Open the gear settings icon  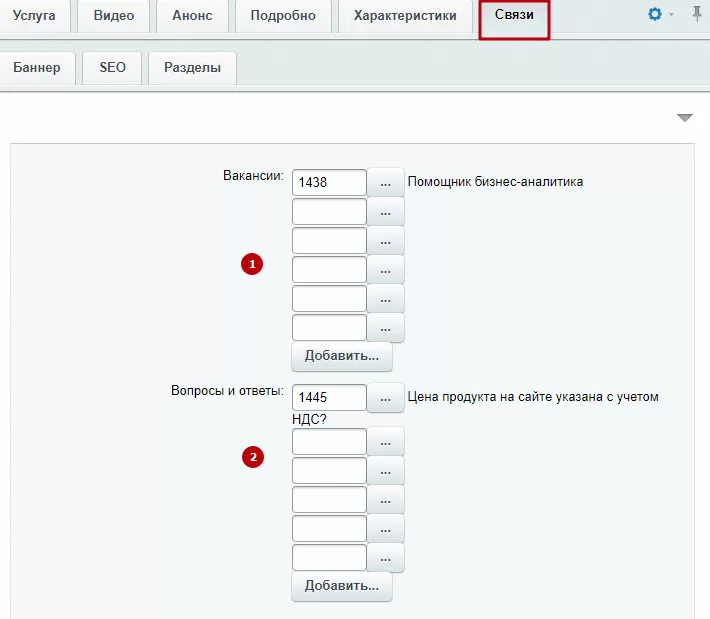pyautogui.click(x=655, y=14)
